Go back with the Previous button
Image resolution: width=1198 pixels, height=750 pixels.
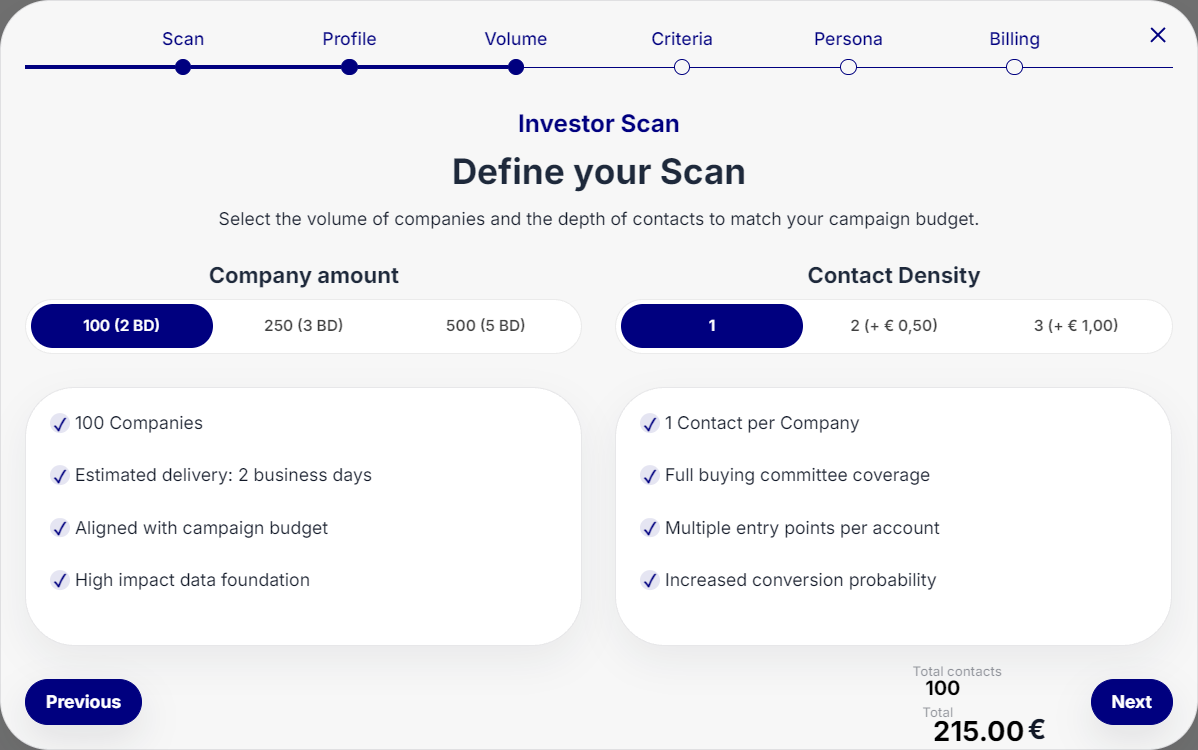tap(83, 702)
